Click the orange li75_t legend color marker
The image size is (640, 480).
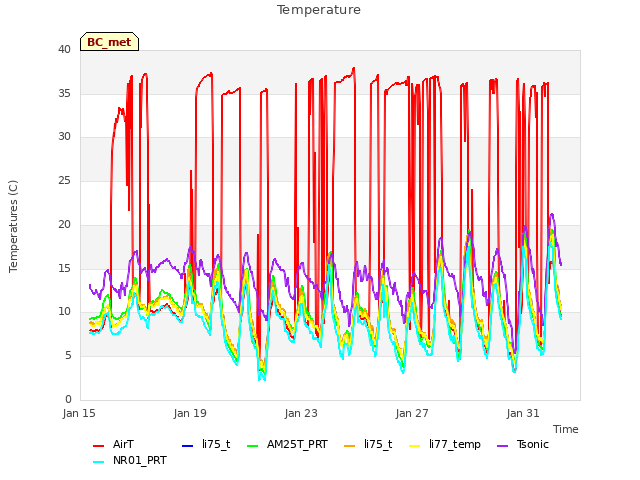pos(350,445)
